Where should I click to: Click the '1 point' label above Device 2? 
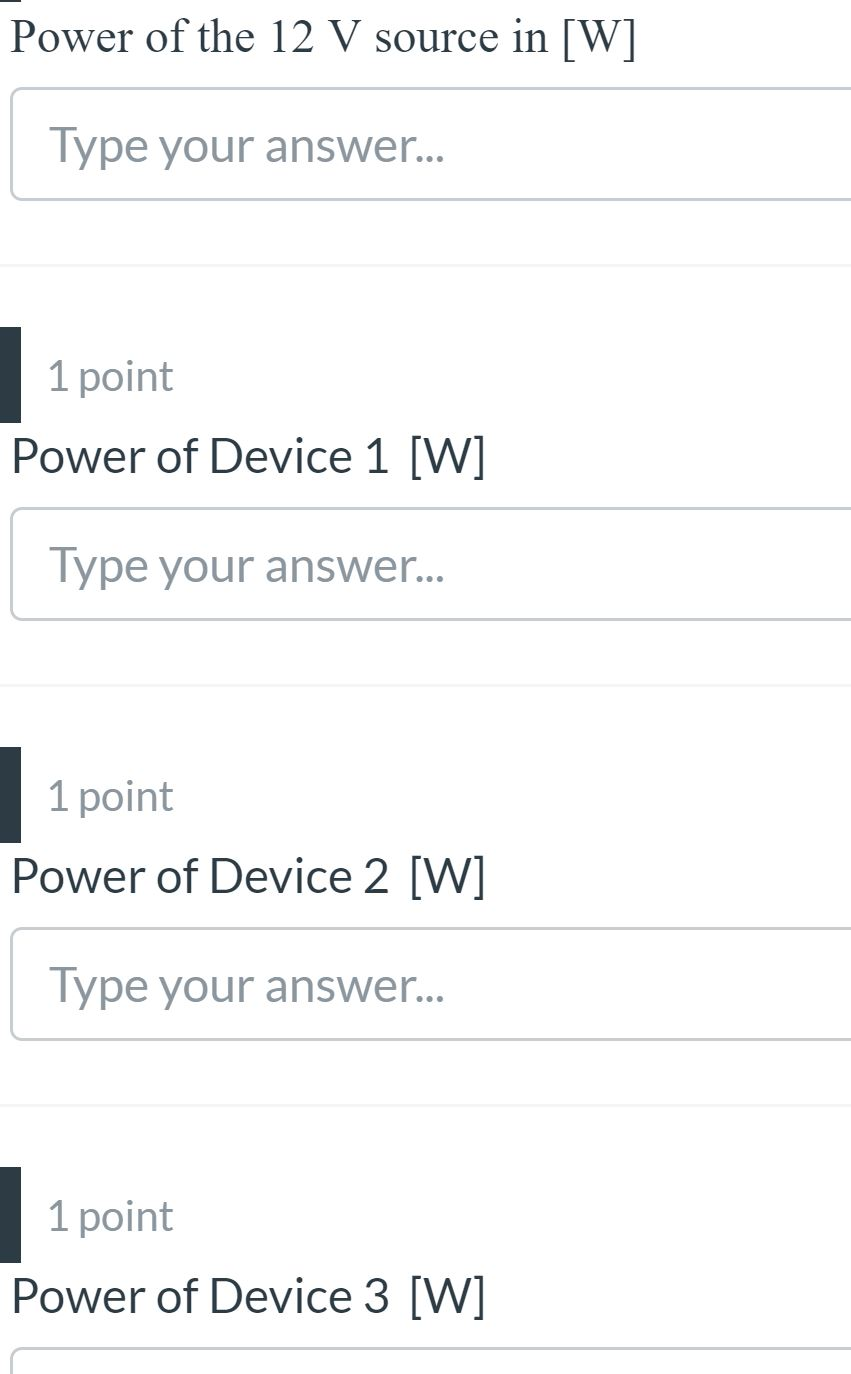pyautogui.click(x=109, y=796)
